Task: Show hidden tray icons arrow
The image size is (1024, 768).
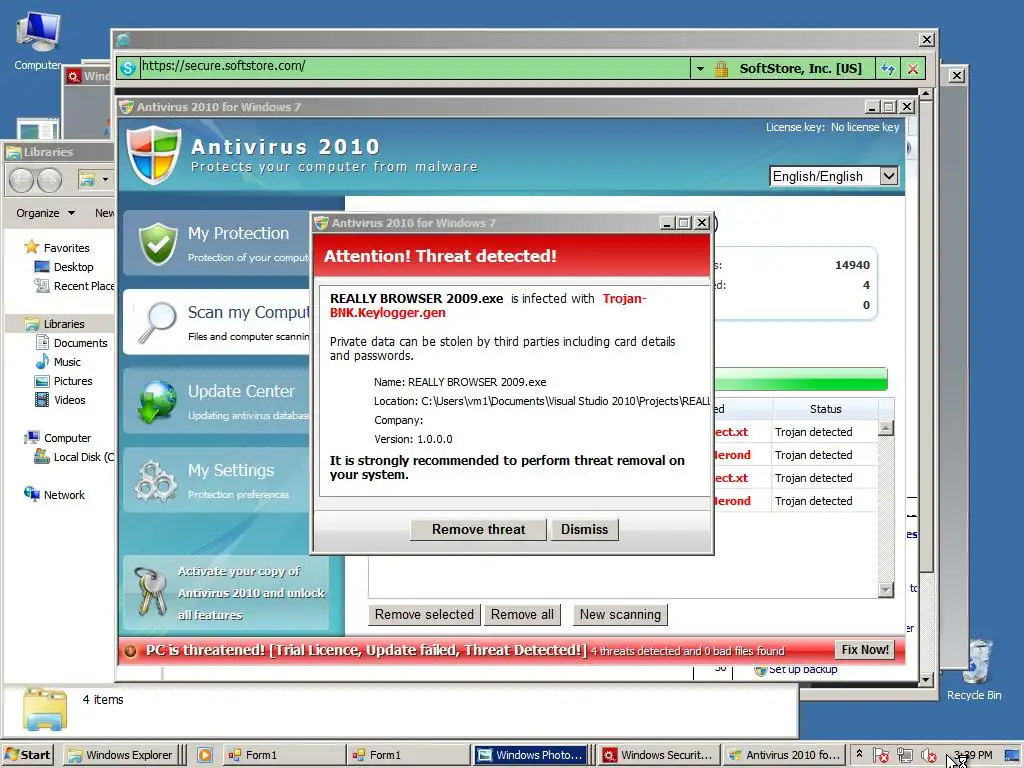Action: coord(859,754)
